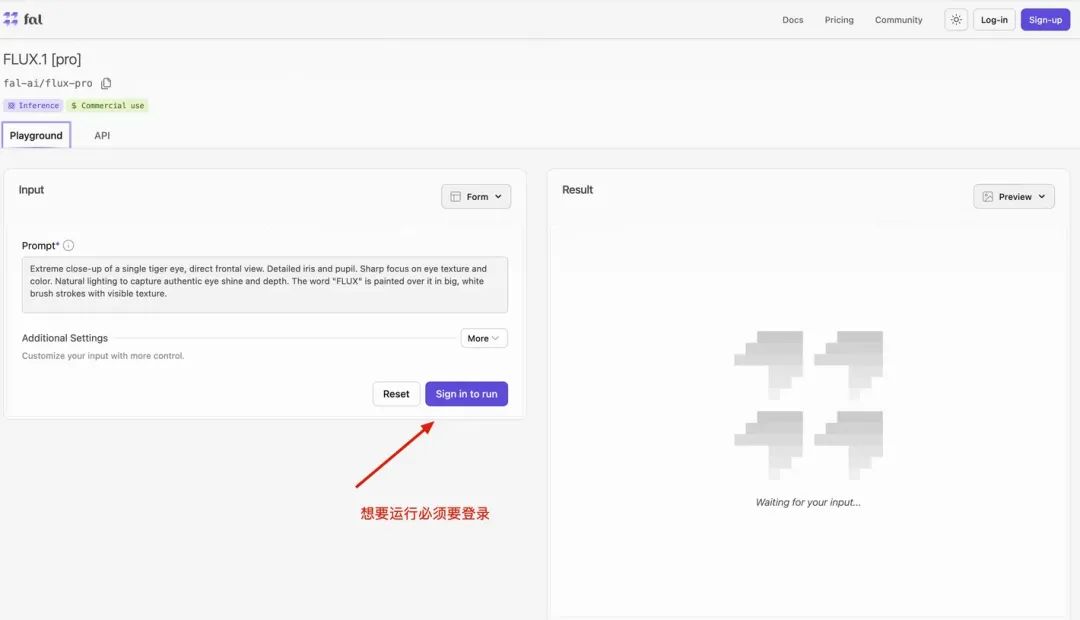Open the Form input mode dropdown
This screenshot has height=620, width=1080.
coord(476,196)
